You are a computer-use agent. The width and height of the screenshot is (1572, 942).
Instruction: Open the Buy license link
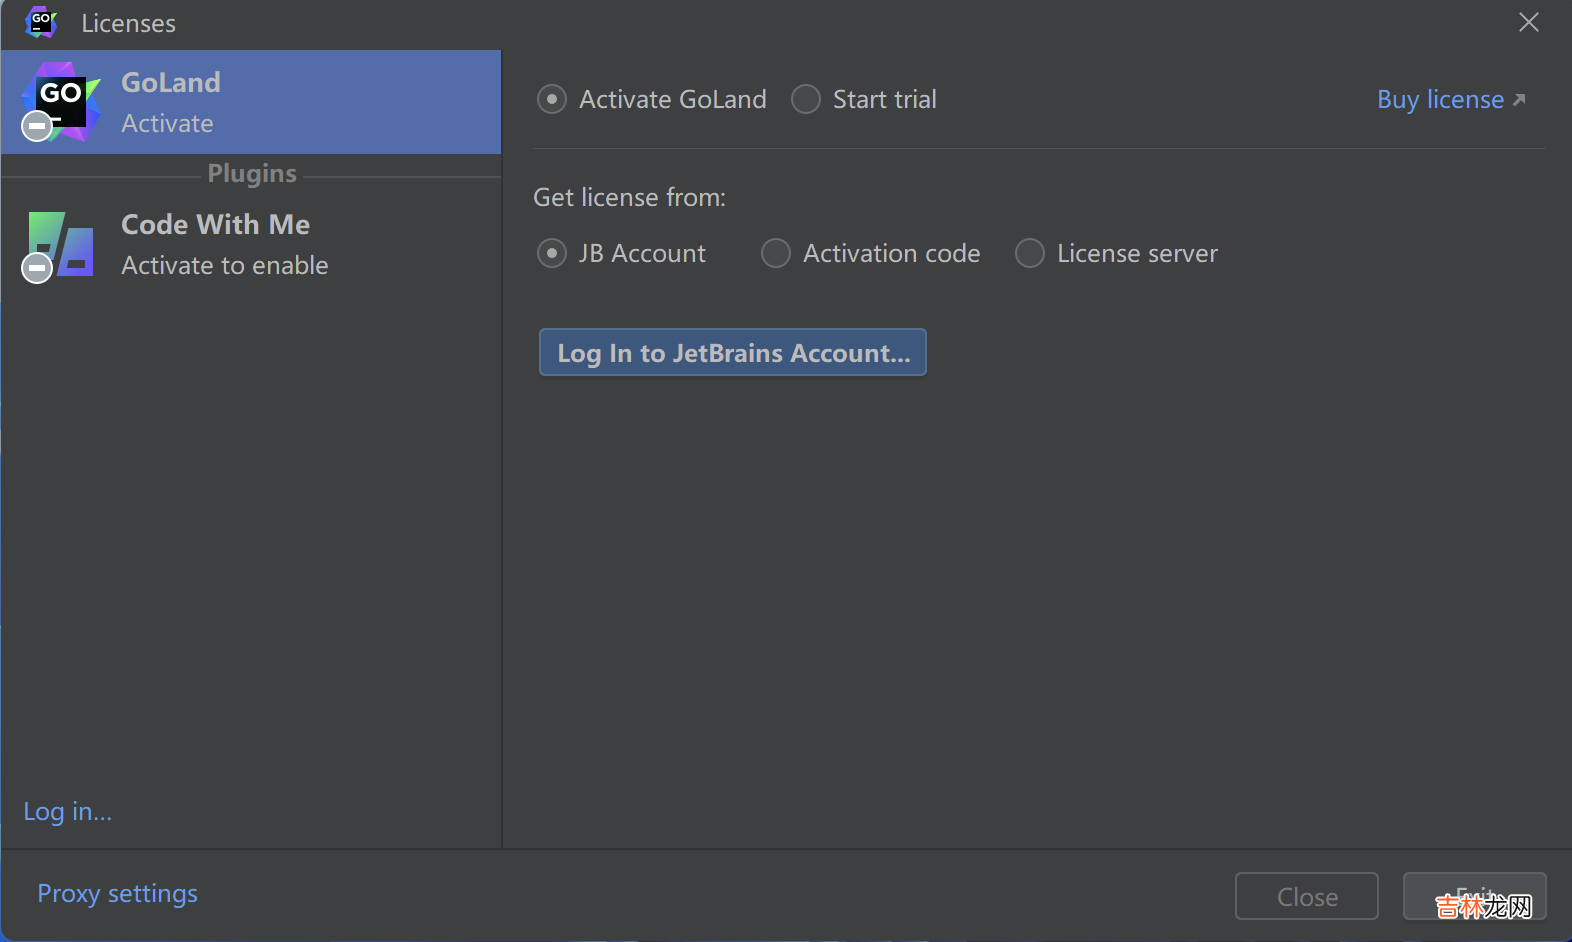coord(1451,99)
